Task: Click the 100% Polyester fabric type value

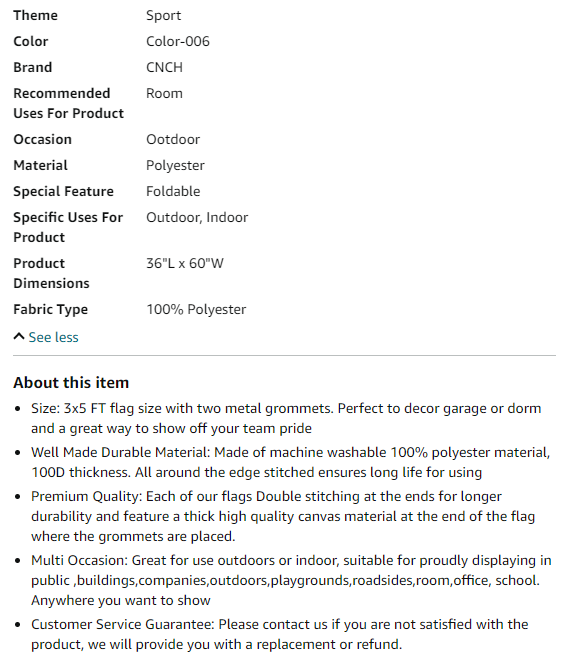Action: pyautogui.click(x=196, y=309)
